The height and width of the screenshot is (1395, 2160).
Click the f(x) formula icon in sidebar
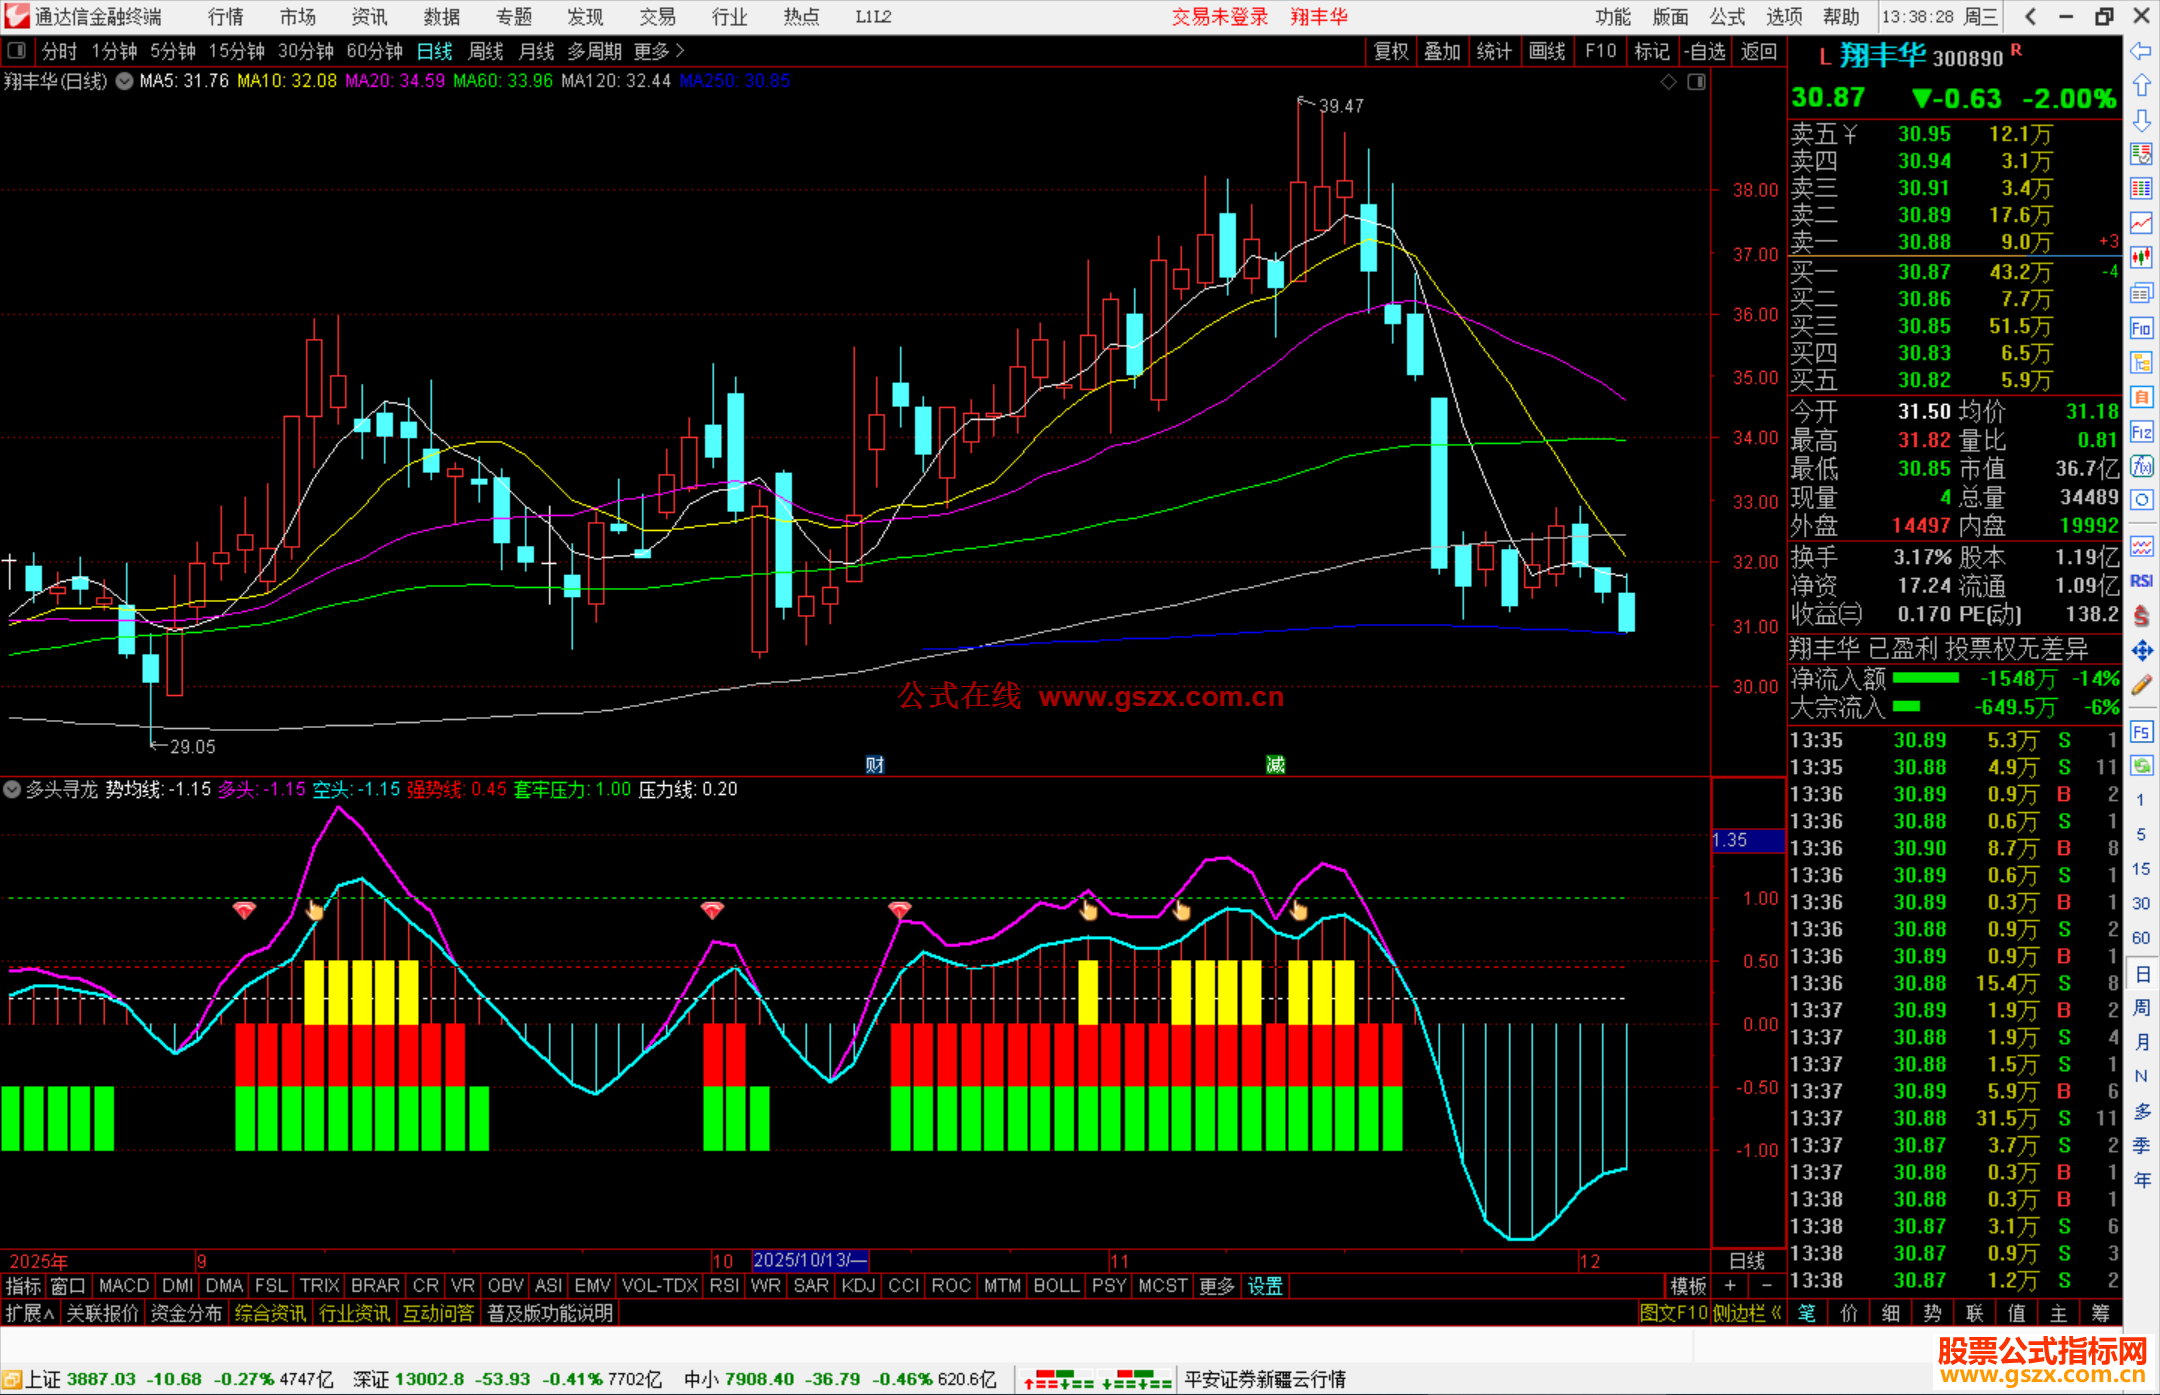point(2141,466)
